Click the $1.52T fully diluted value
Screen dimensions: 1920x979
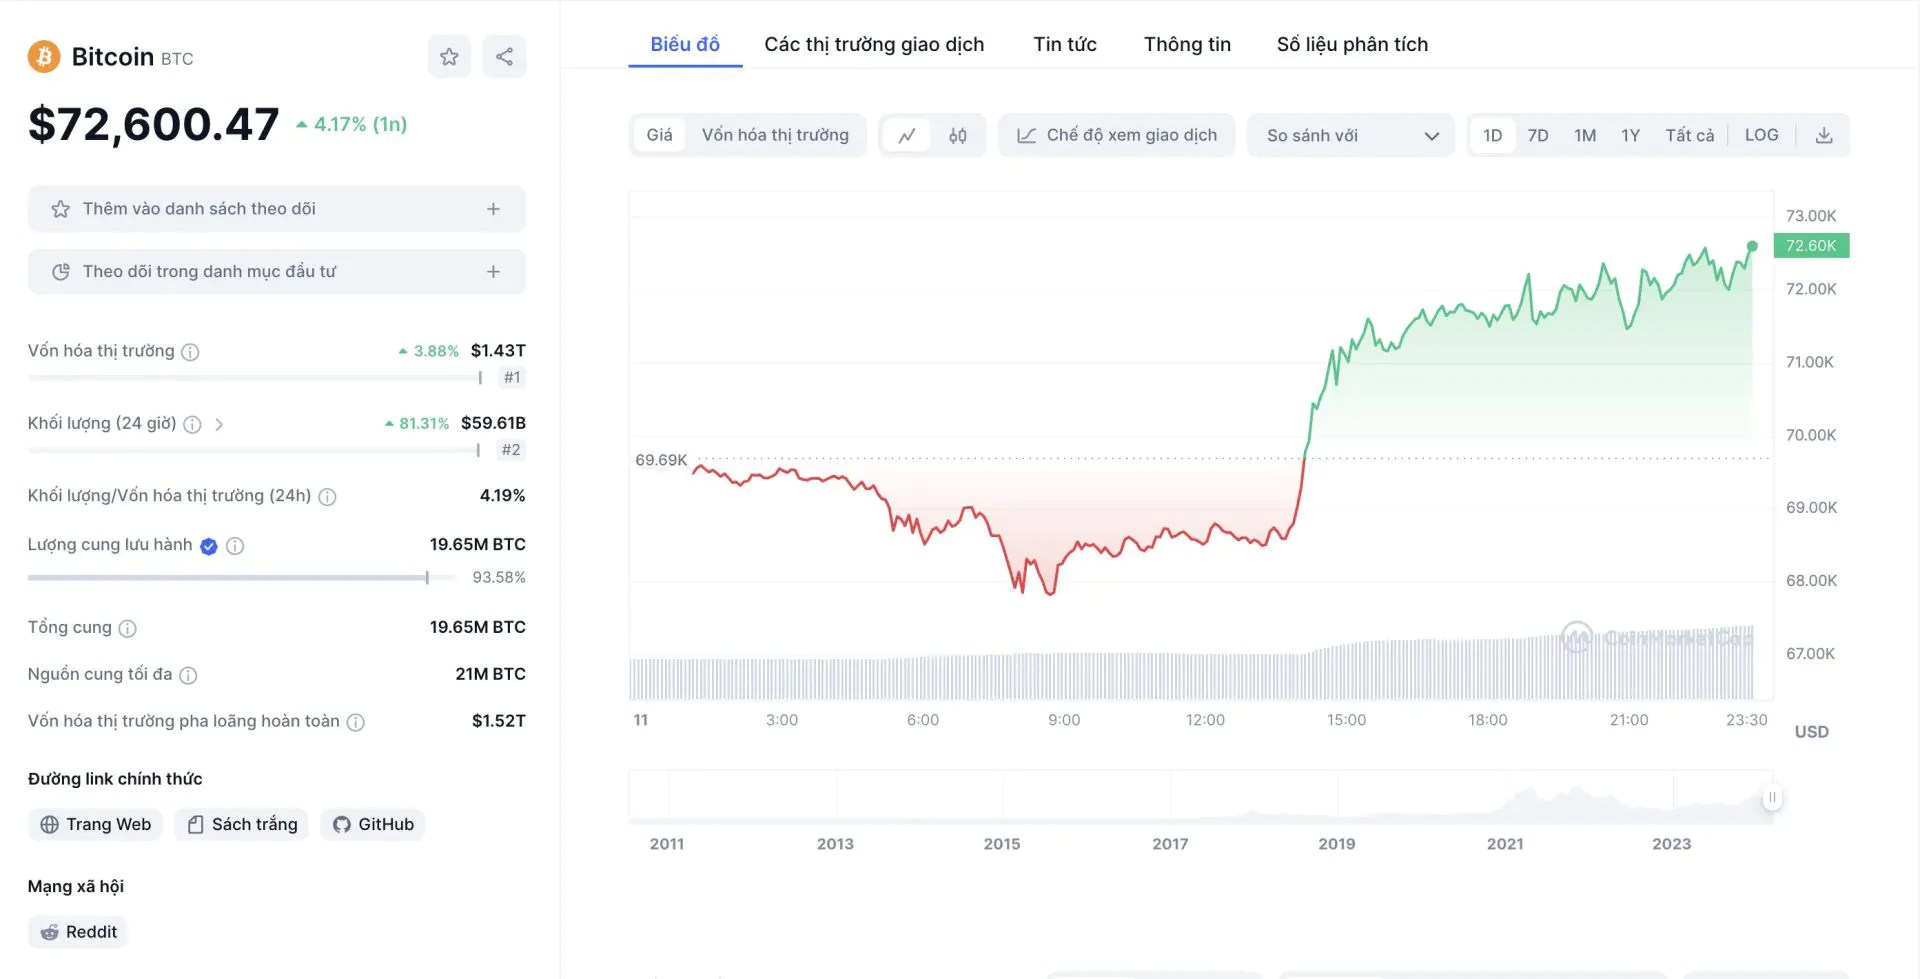499,721
